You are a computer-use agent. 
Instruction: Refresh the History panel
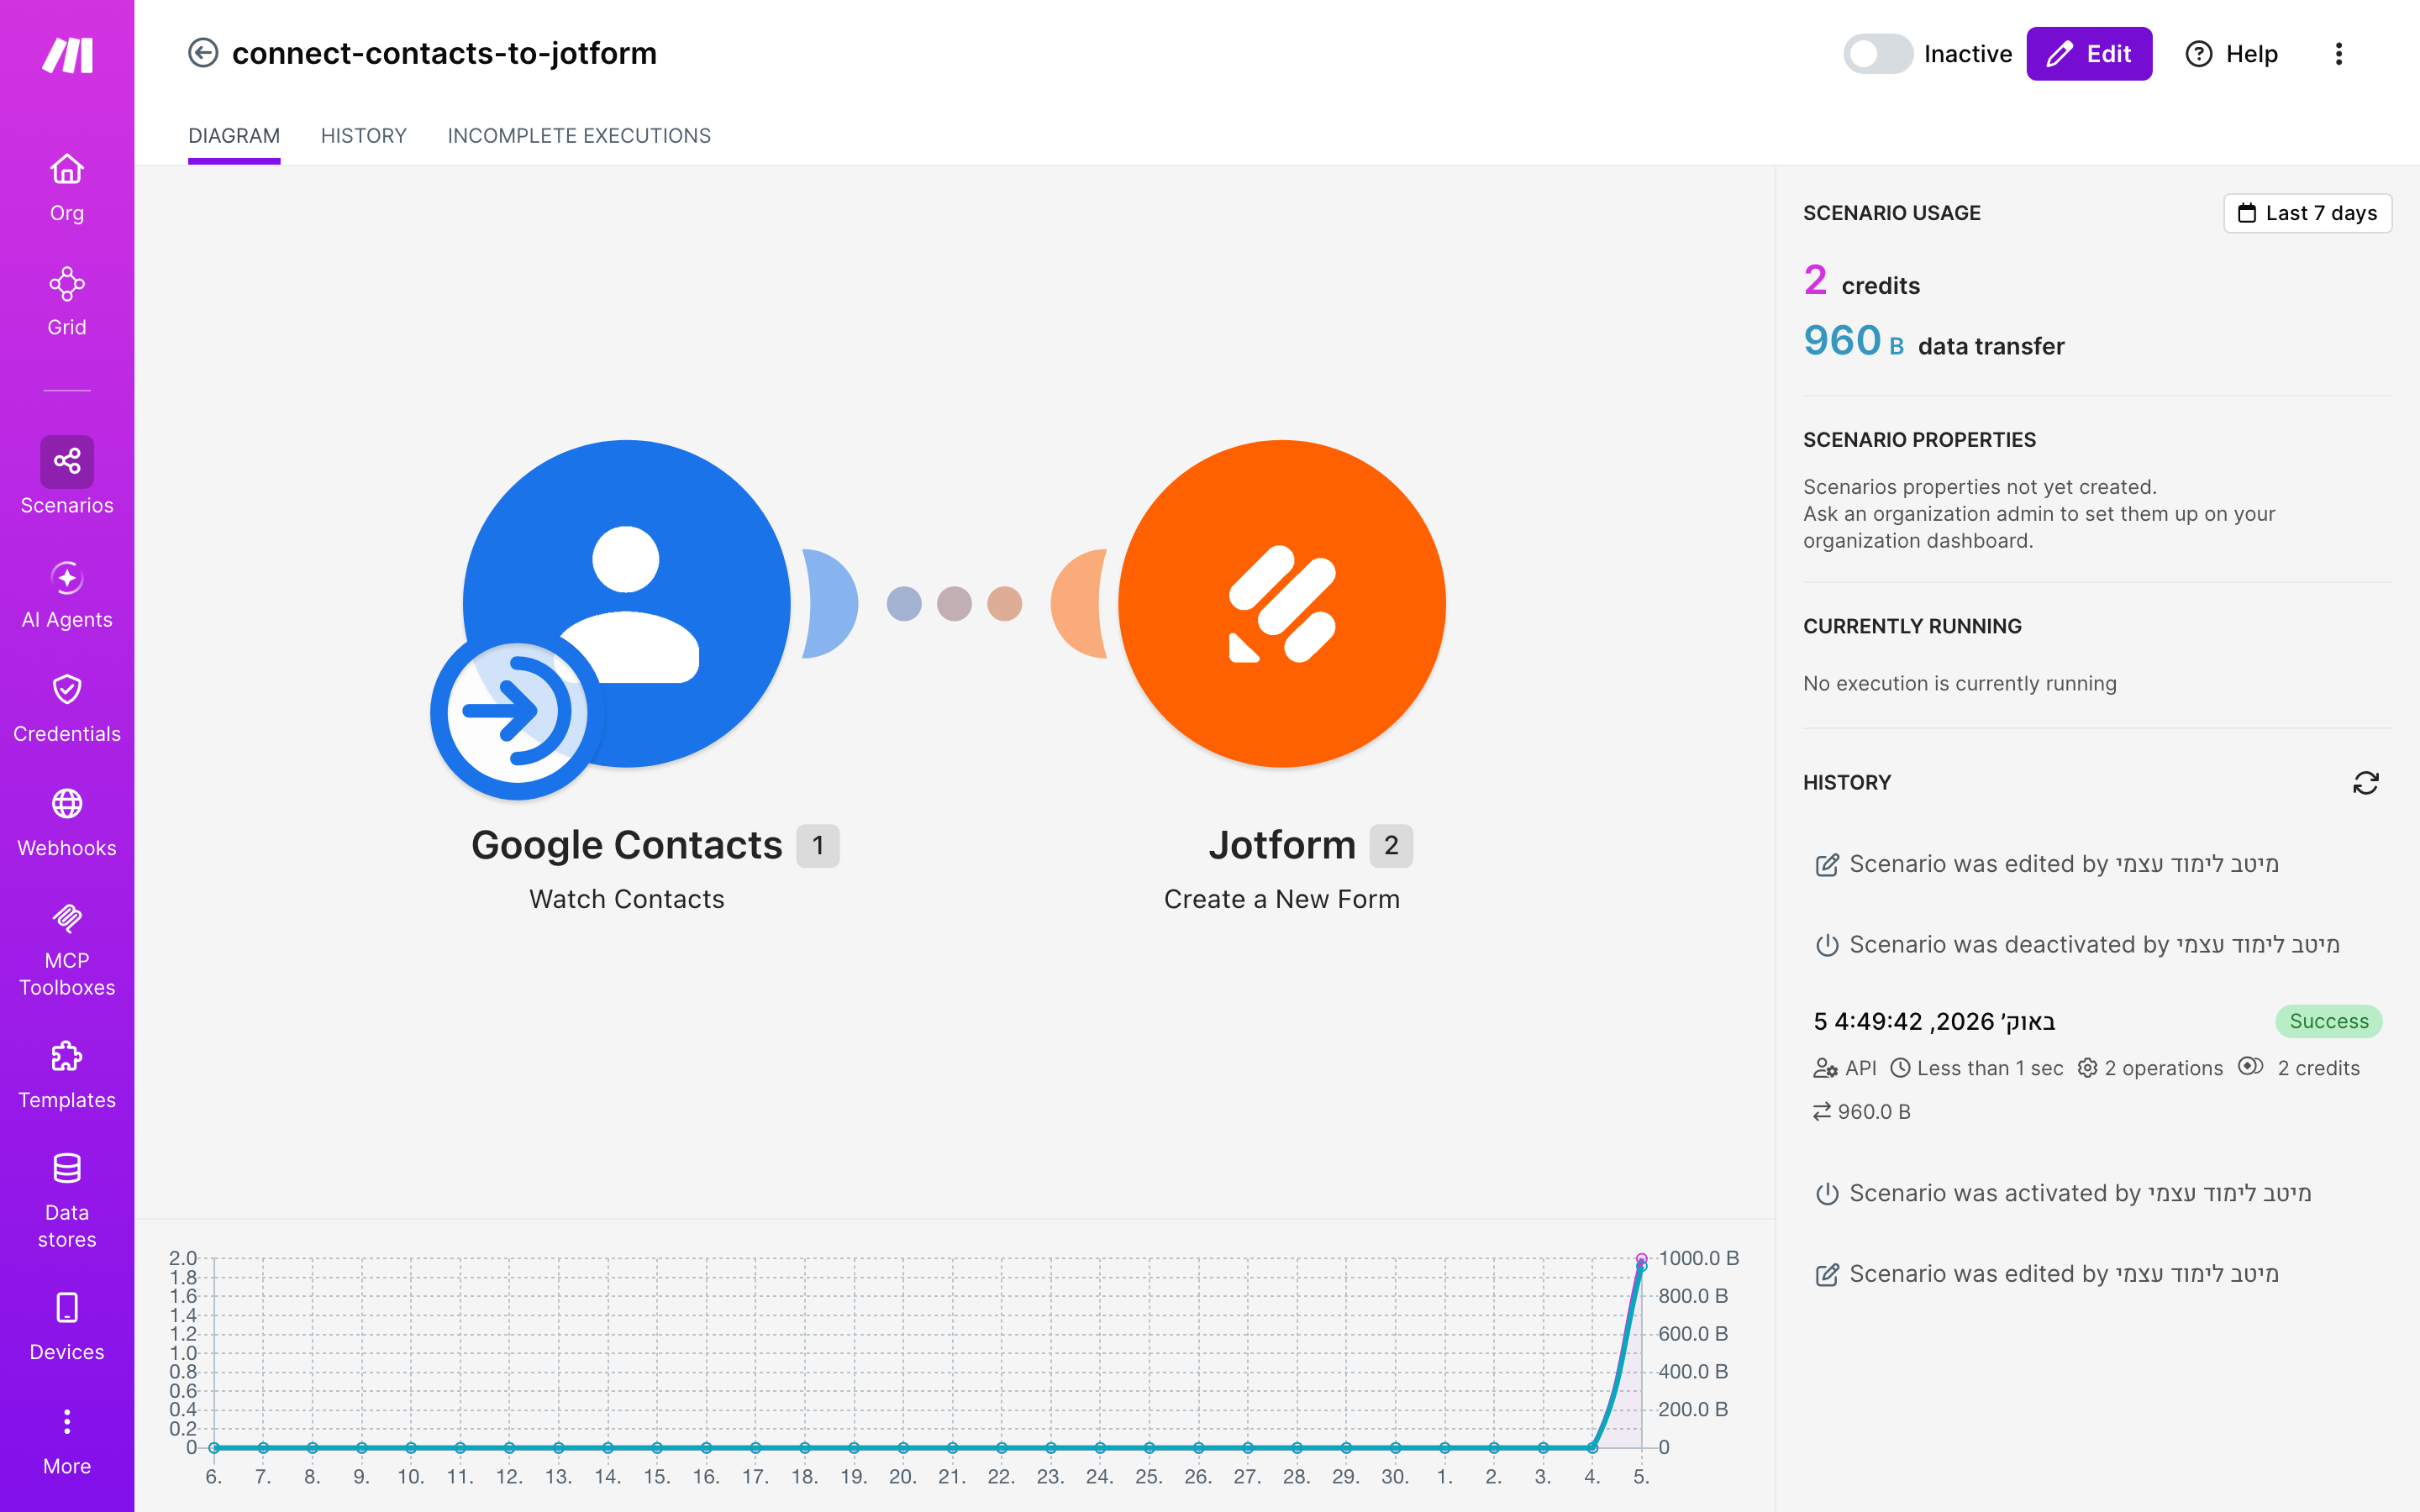[2365, 783]
